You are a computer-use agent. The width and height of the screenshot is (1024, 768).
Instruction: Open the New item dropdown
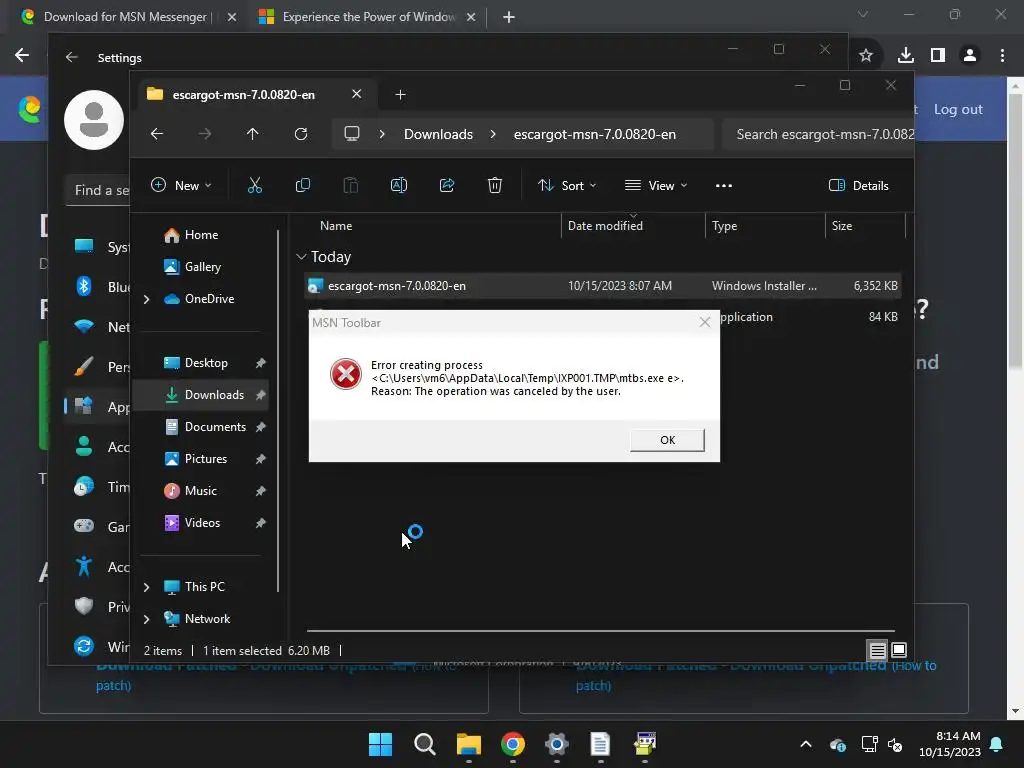tap(181, 185)
